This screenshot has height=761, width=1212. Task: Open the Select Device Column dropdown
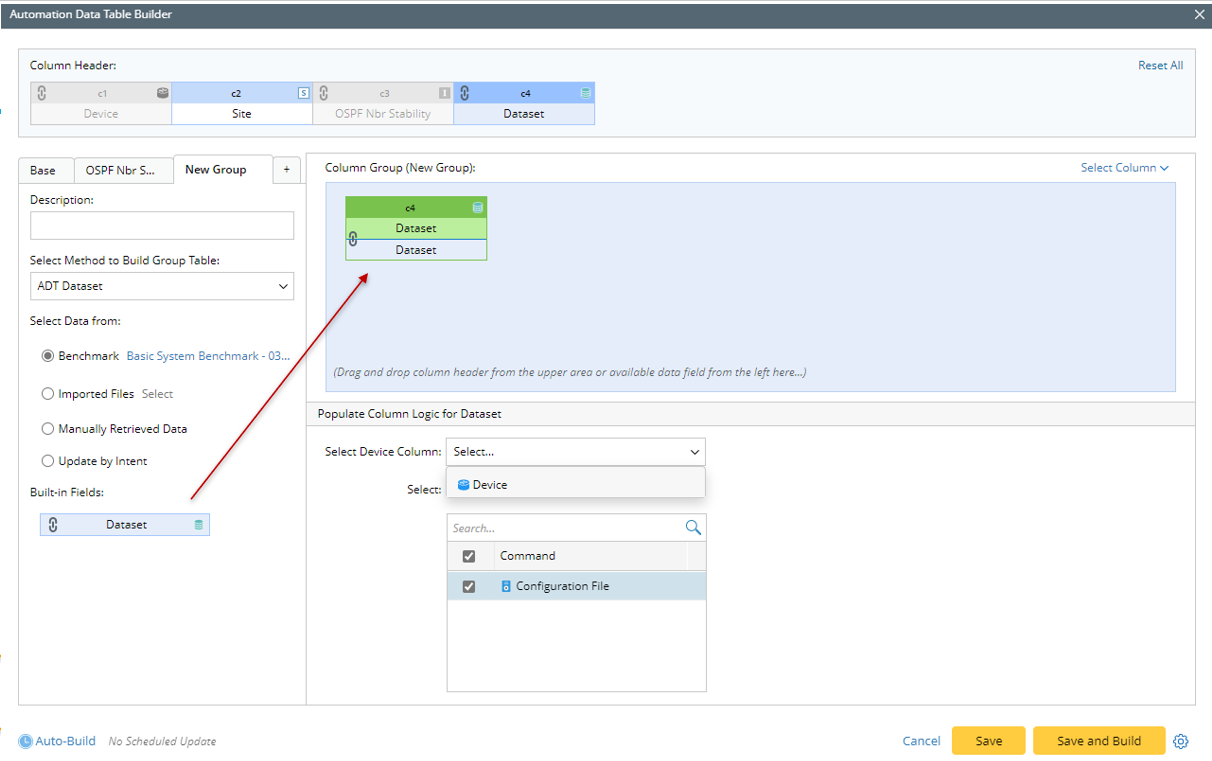[575, 452]
